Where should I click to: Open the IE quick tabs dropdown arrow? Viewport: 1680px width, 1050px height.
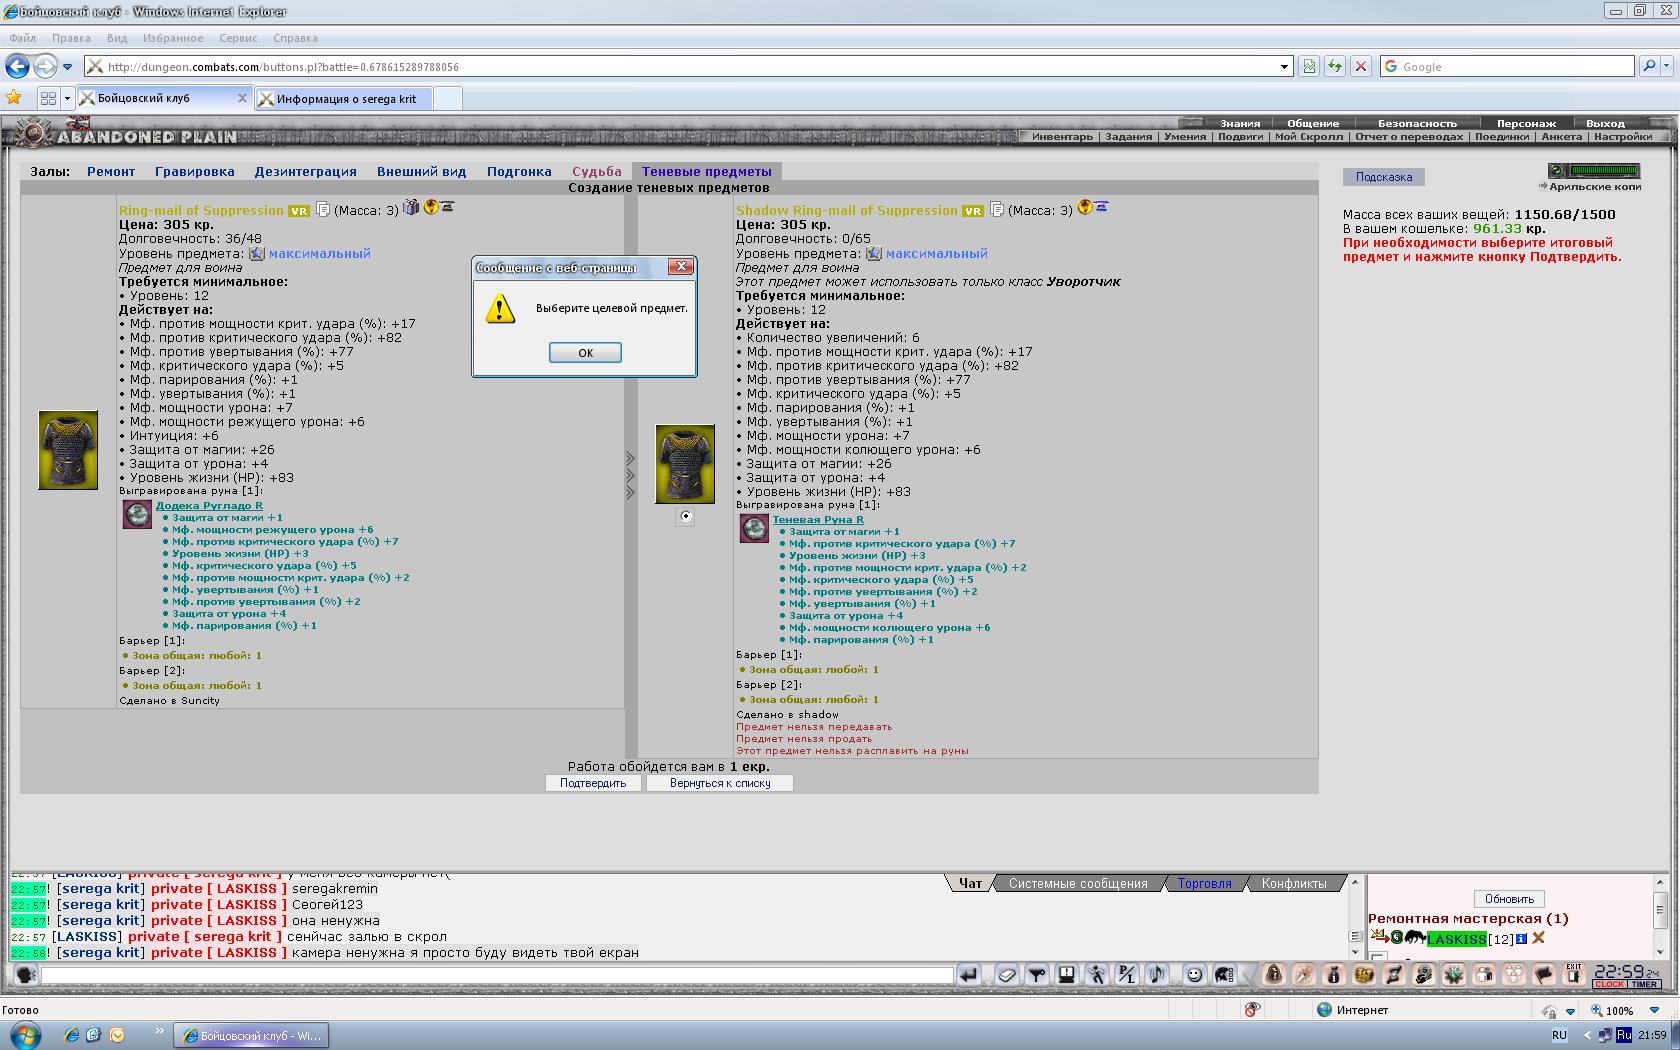[x=67, y=98]
